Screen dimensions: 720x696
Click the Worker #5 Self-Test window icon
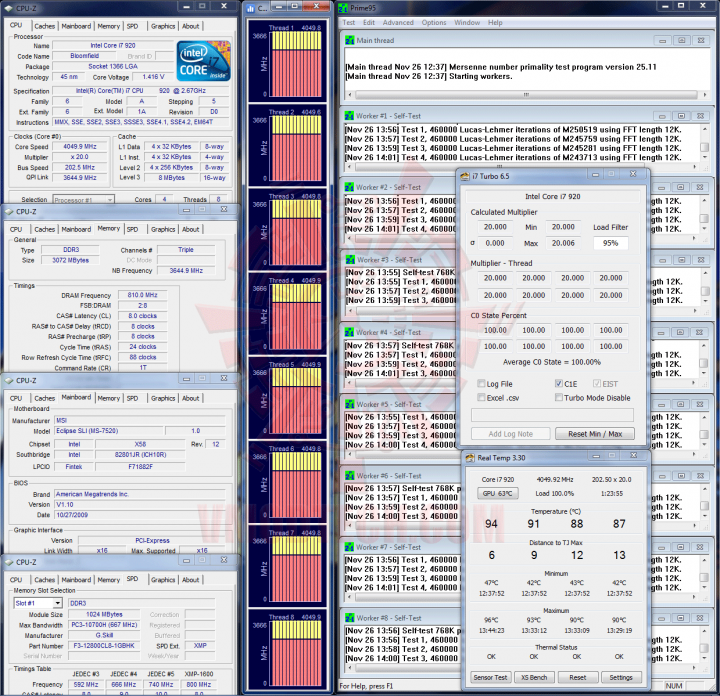click(x=349, y=404)
